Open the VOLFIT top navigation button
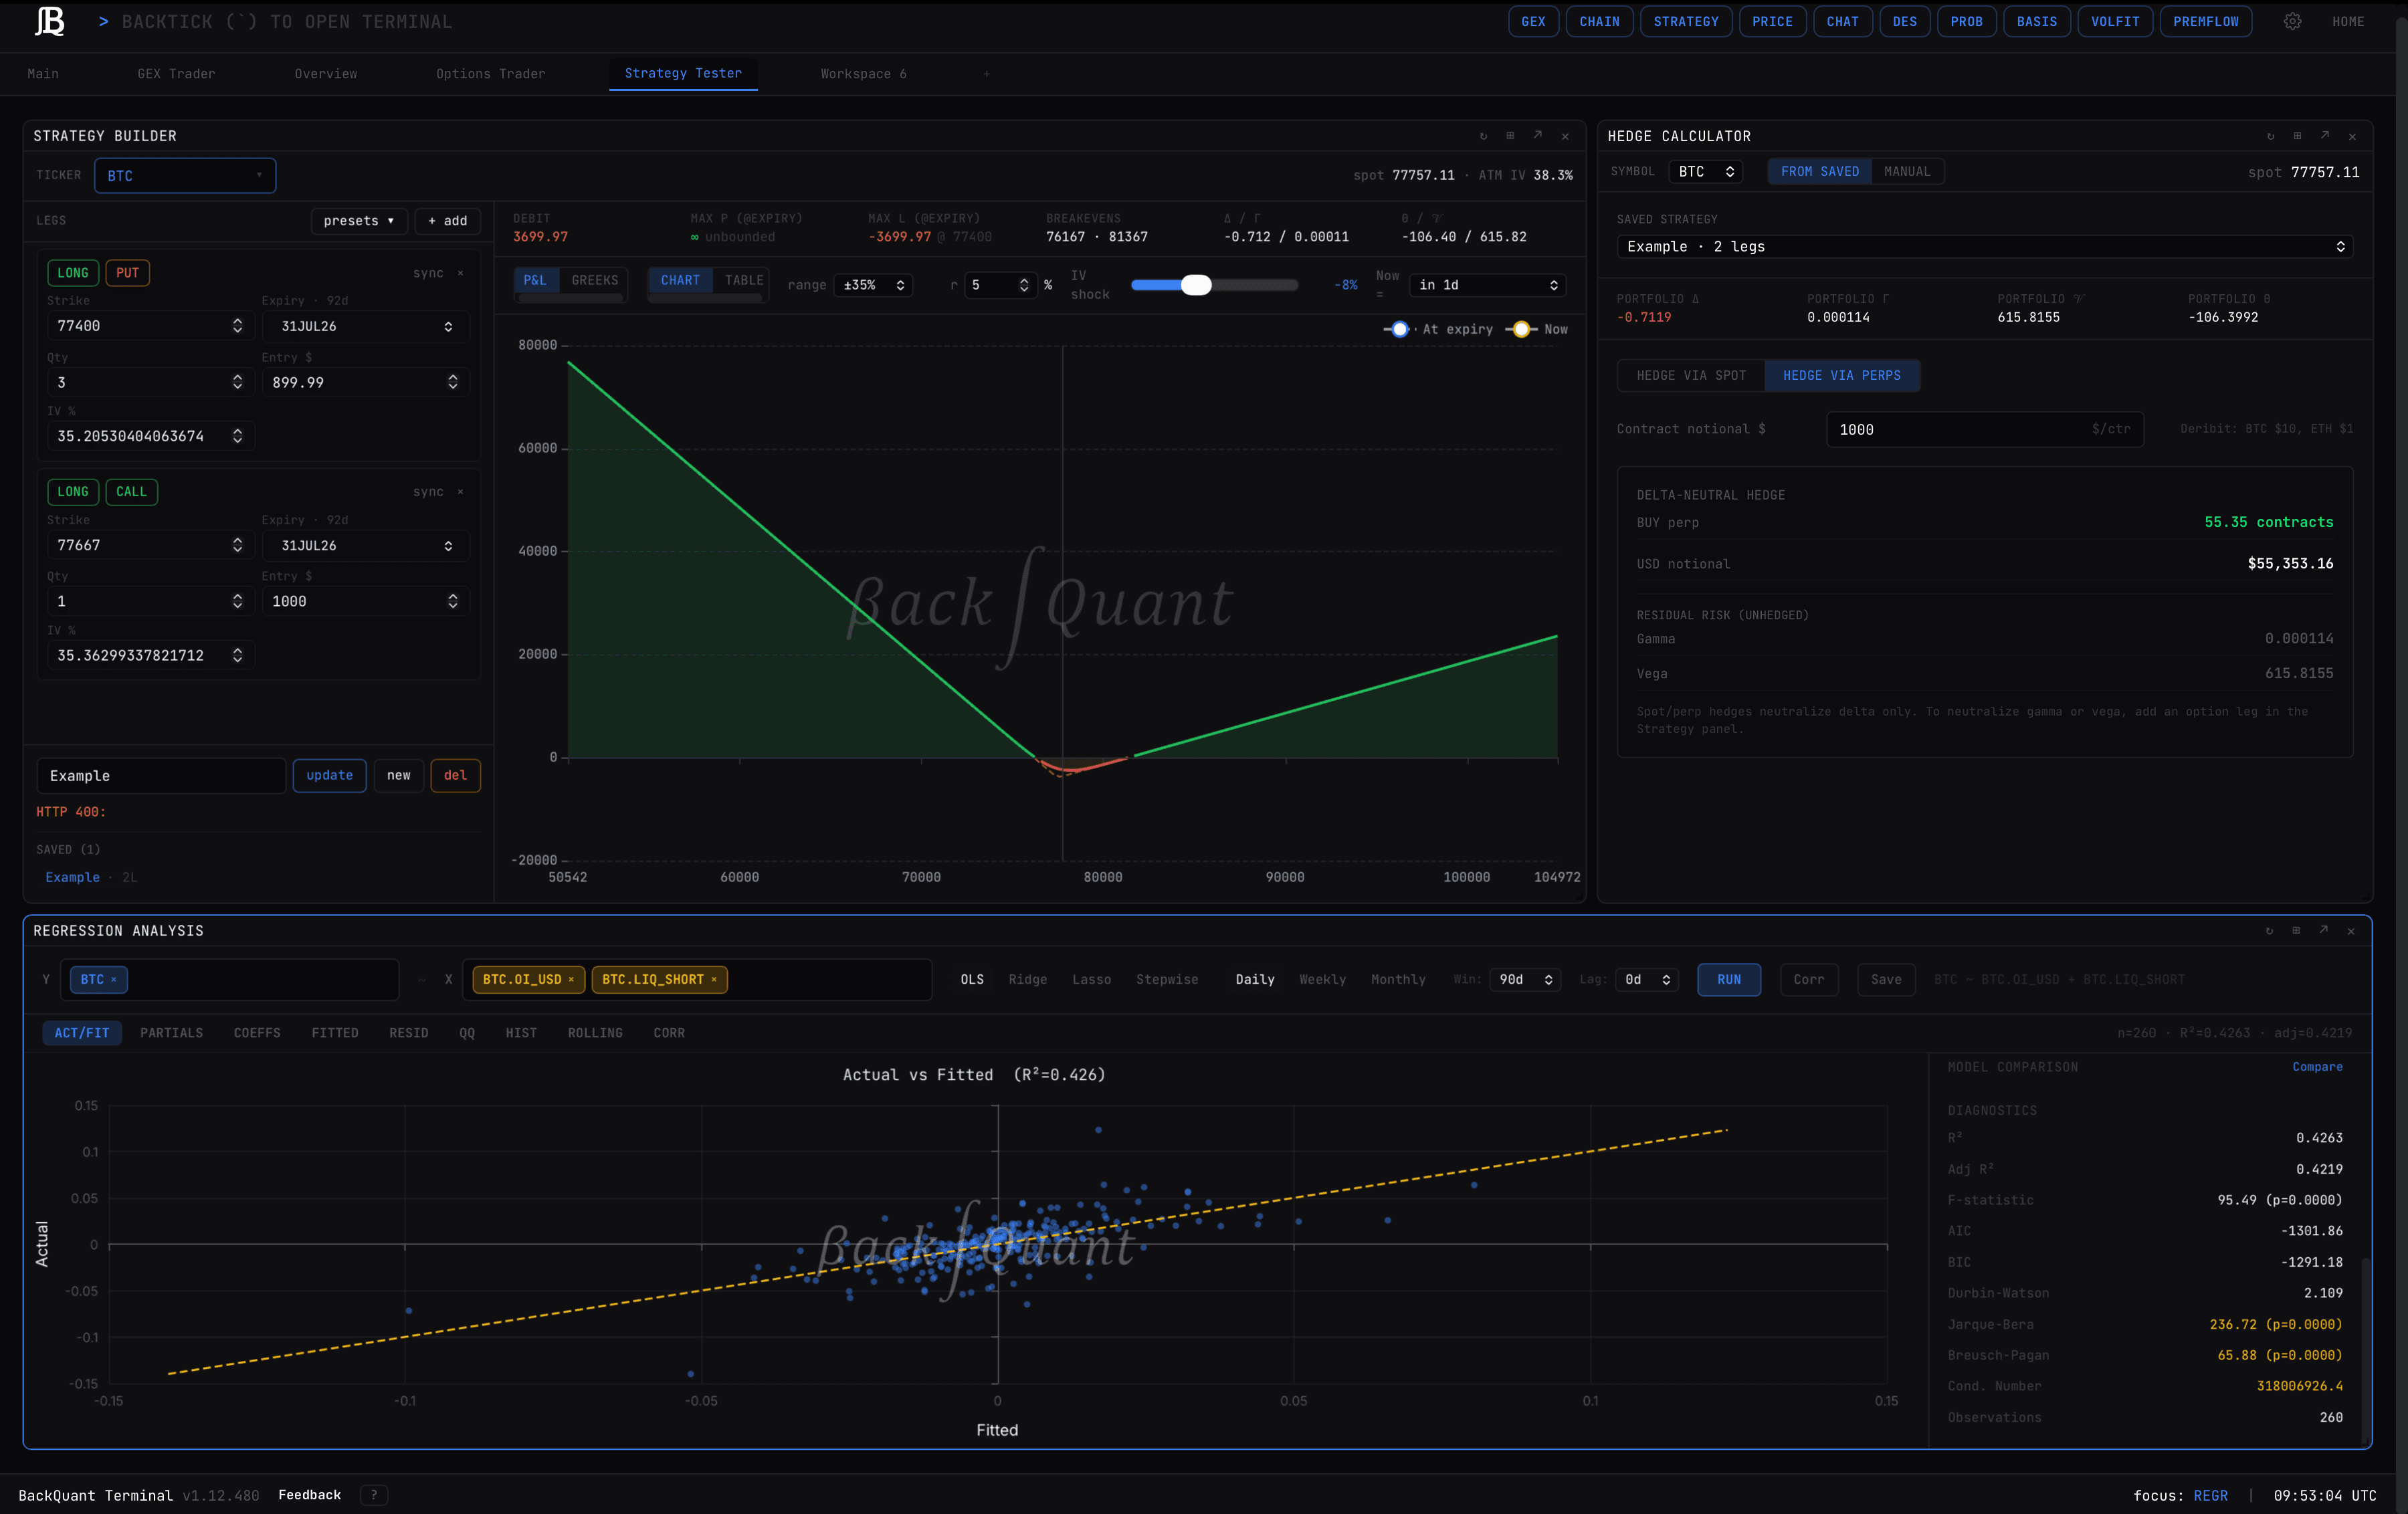 tap(2115, 21)
